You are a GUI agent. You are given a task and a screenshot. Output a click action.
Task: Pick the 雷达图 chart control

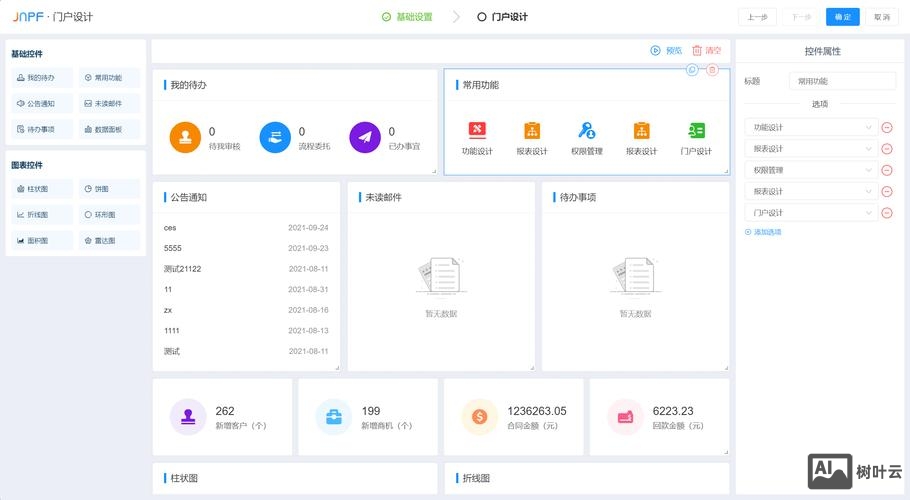click(109, 240)
